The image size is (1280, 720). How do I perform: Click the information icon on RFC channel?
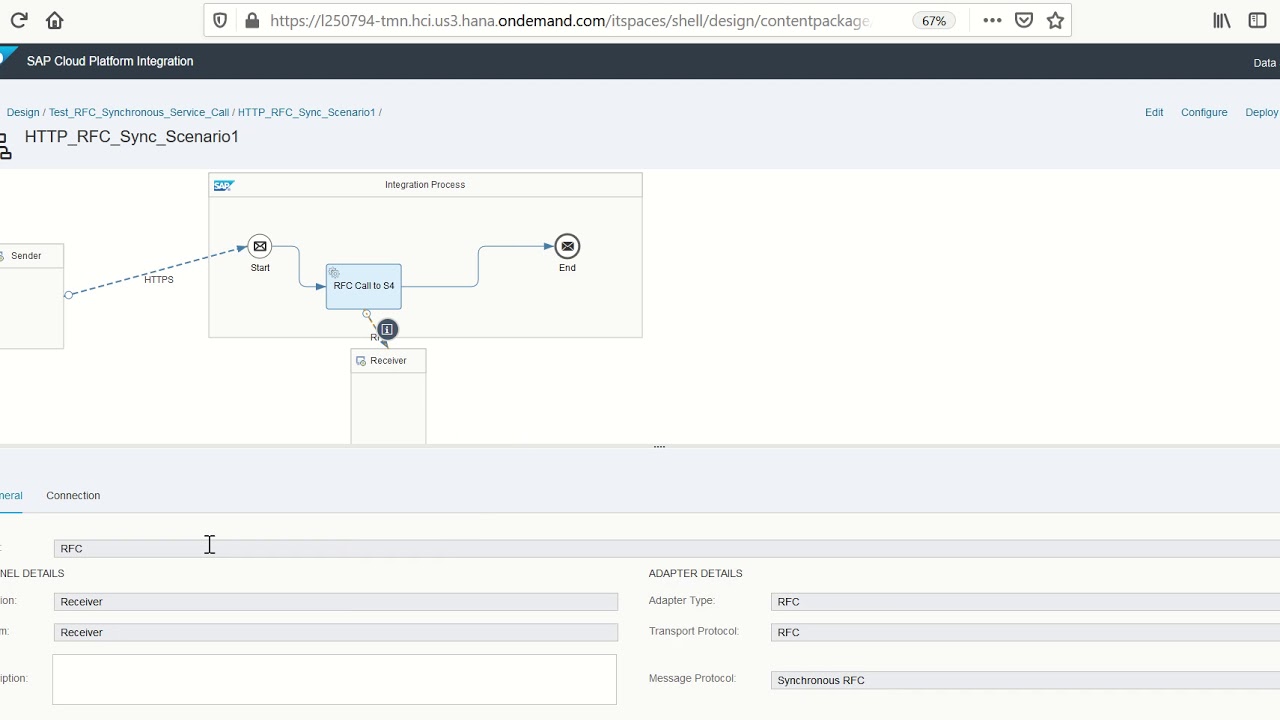[x=387, y=329]
